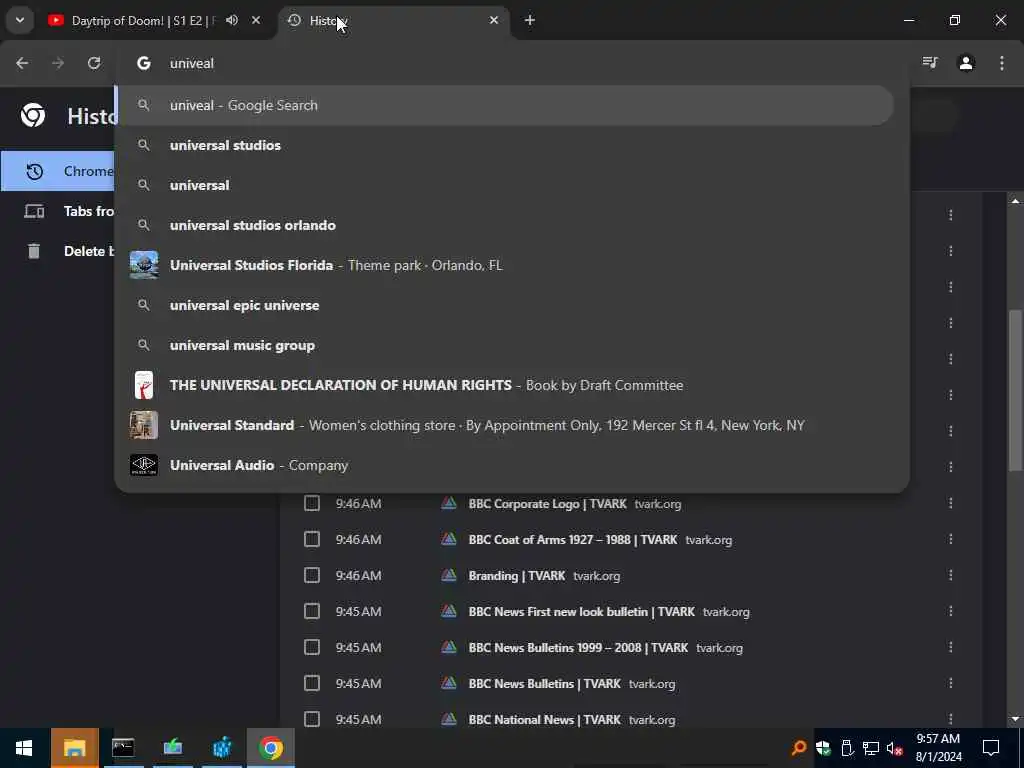
Task: Check the BBC National News entry box
Action: pos(312,719)
